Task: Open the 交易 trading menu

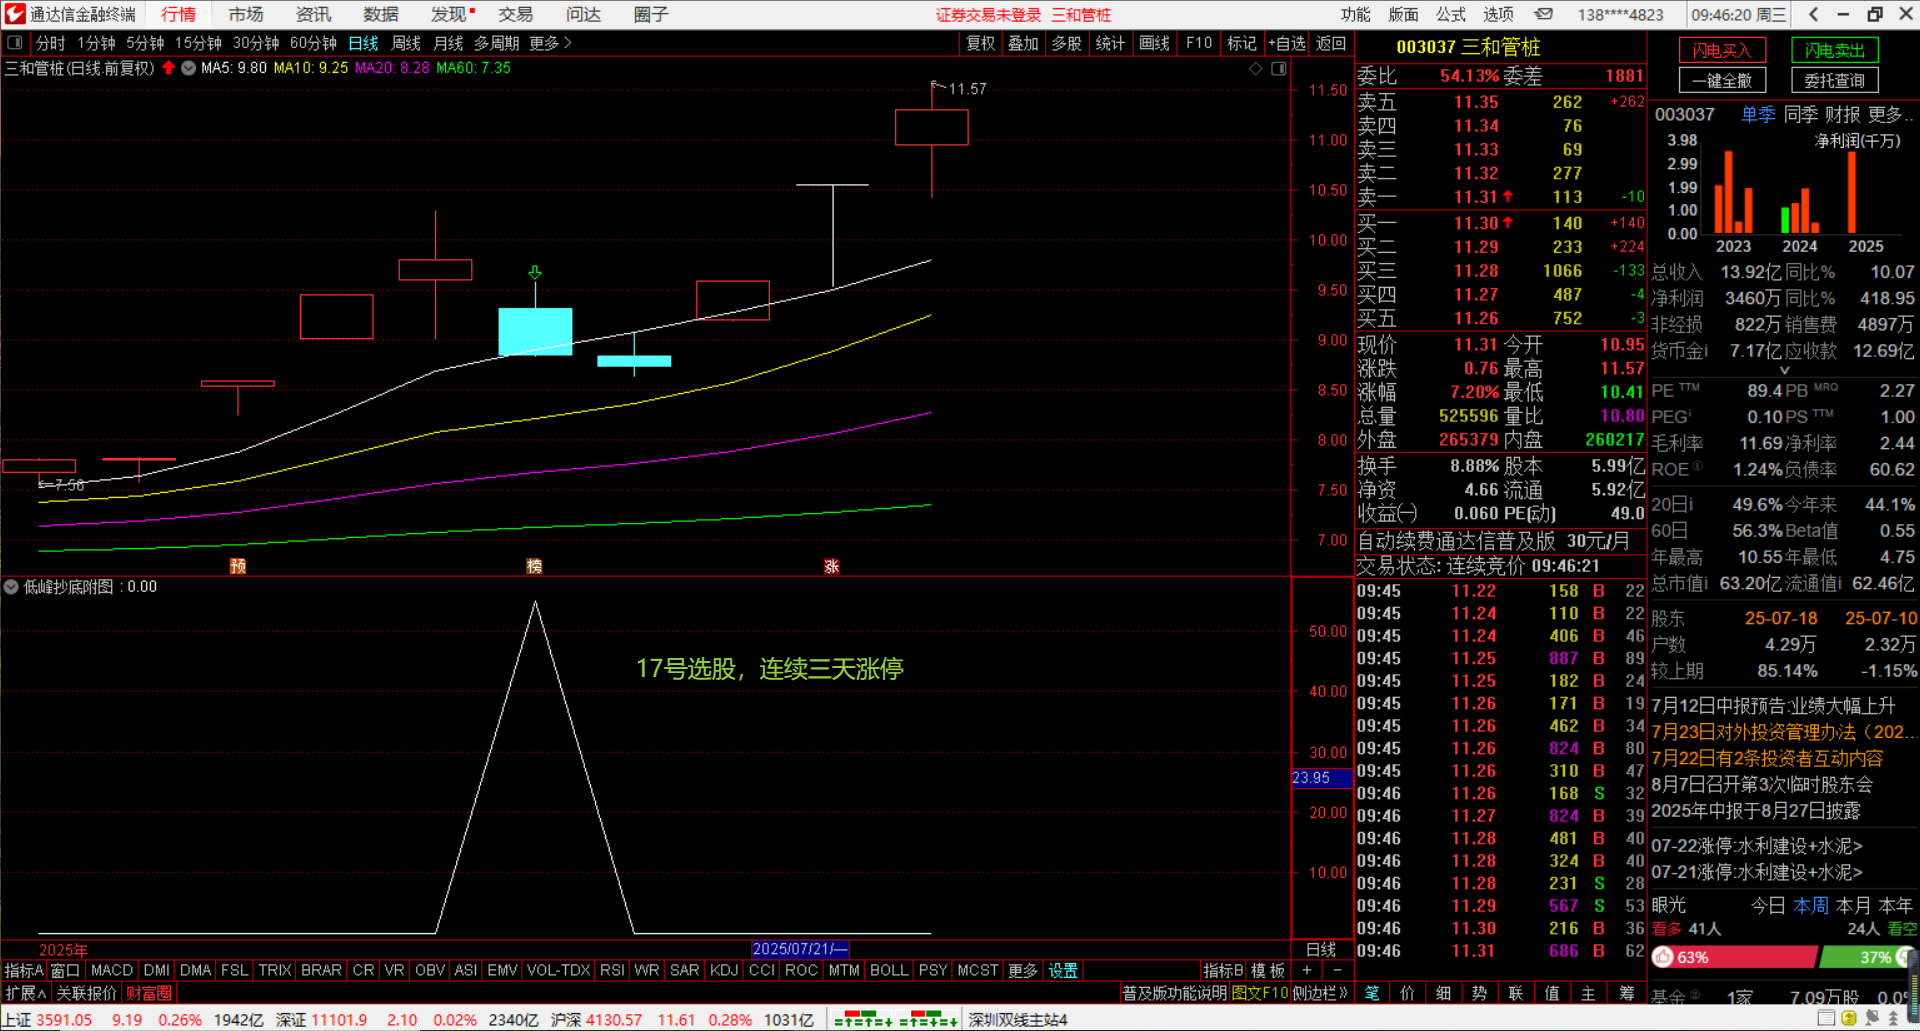Action: pos(516,14)
